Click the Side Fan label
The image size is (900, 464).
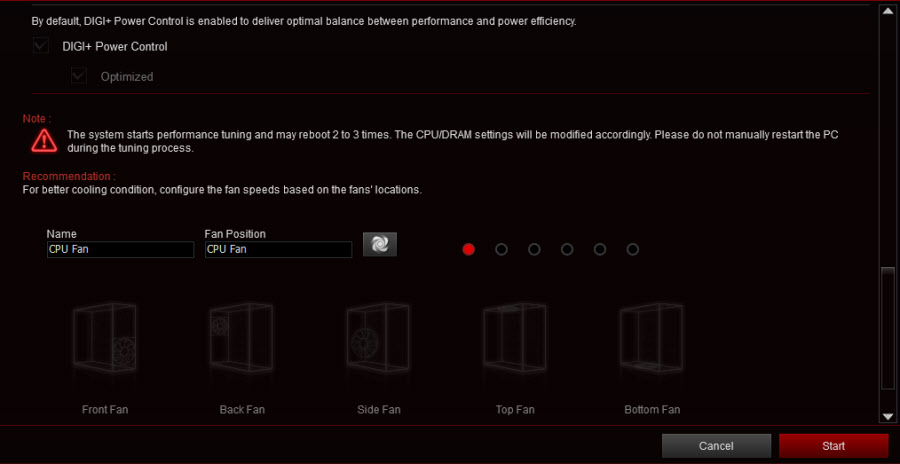pyautogui.click(x=379, y=410)
